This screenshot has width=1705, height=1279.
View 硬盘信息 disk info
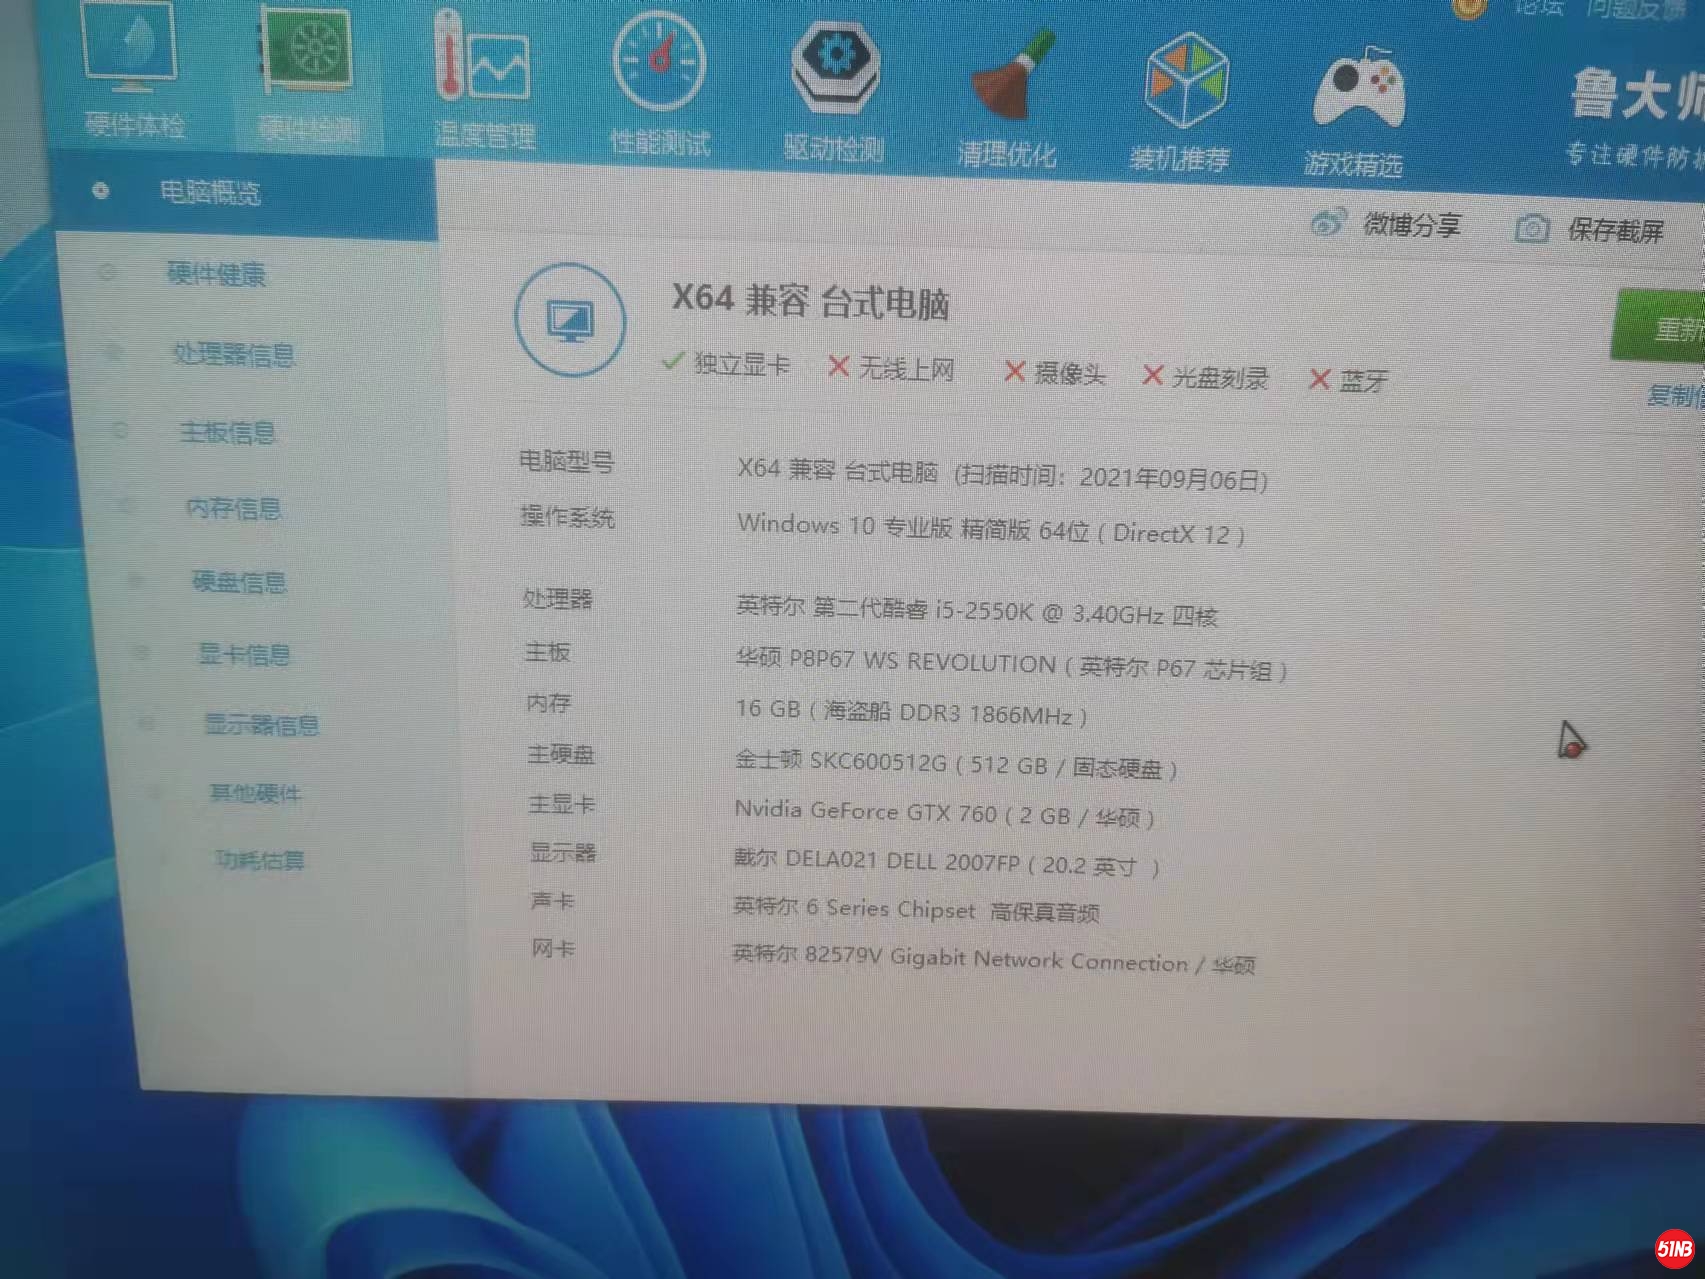coord(240,582)
